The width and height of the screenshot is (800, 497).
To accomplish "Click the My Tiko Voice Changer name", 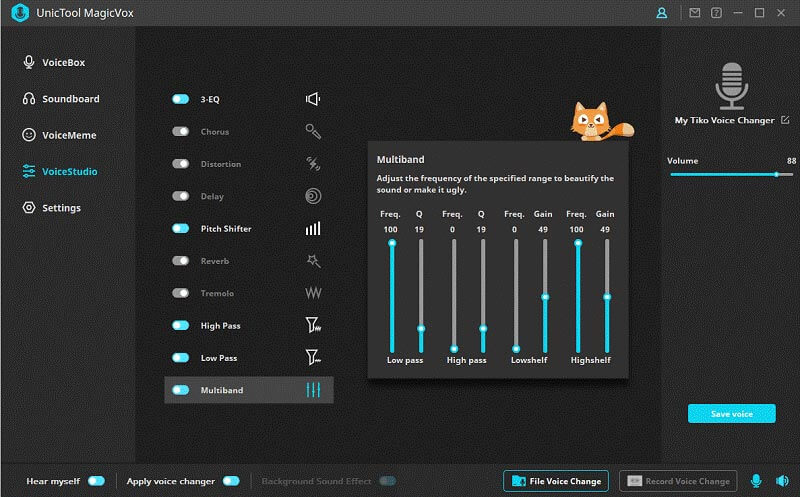I will [x=724, y=120].
